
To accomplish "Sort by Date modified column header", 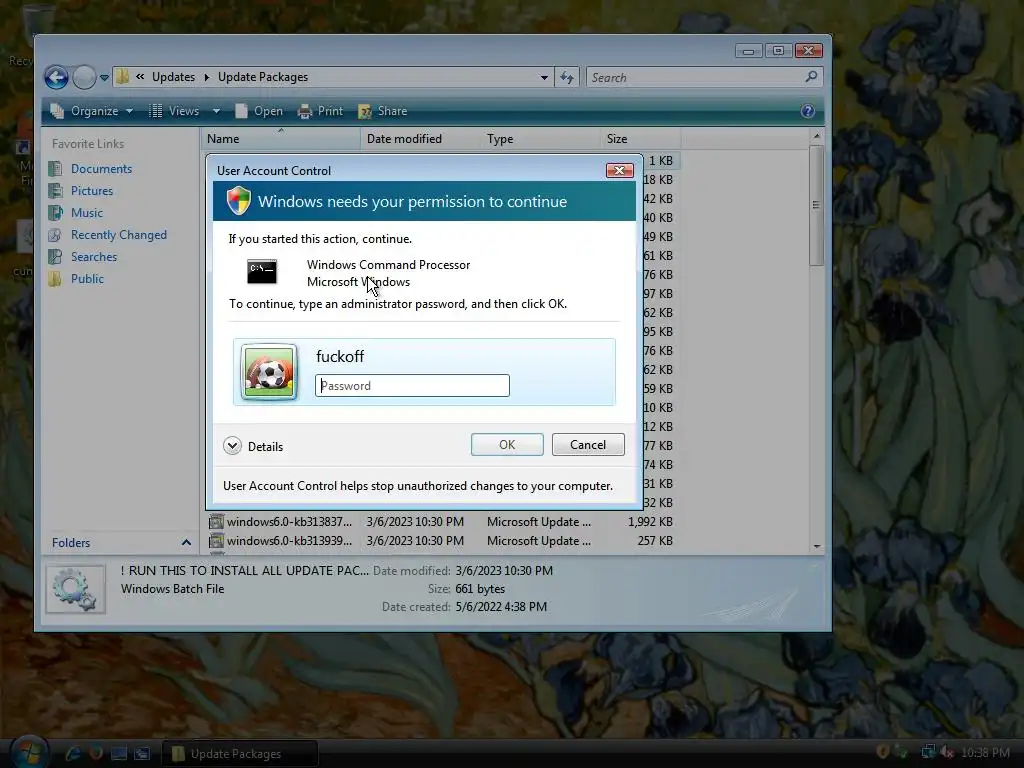I will coord(420,138).
